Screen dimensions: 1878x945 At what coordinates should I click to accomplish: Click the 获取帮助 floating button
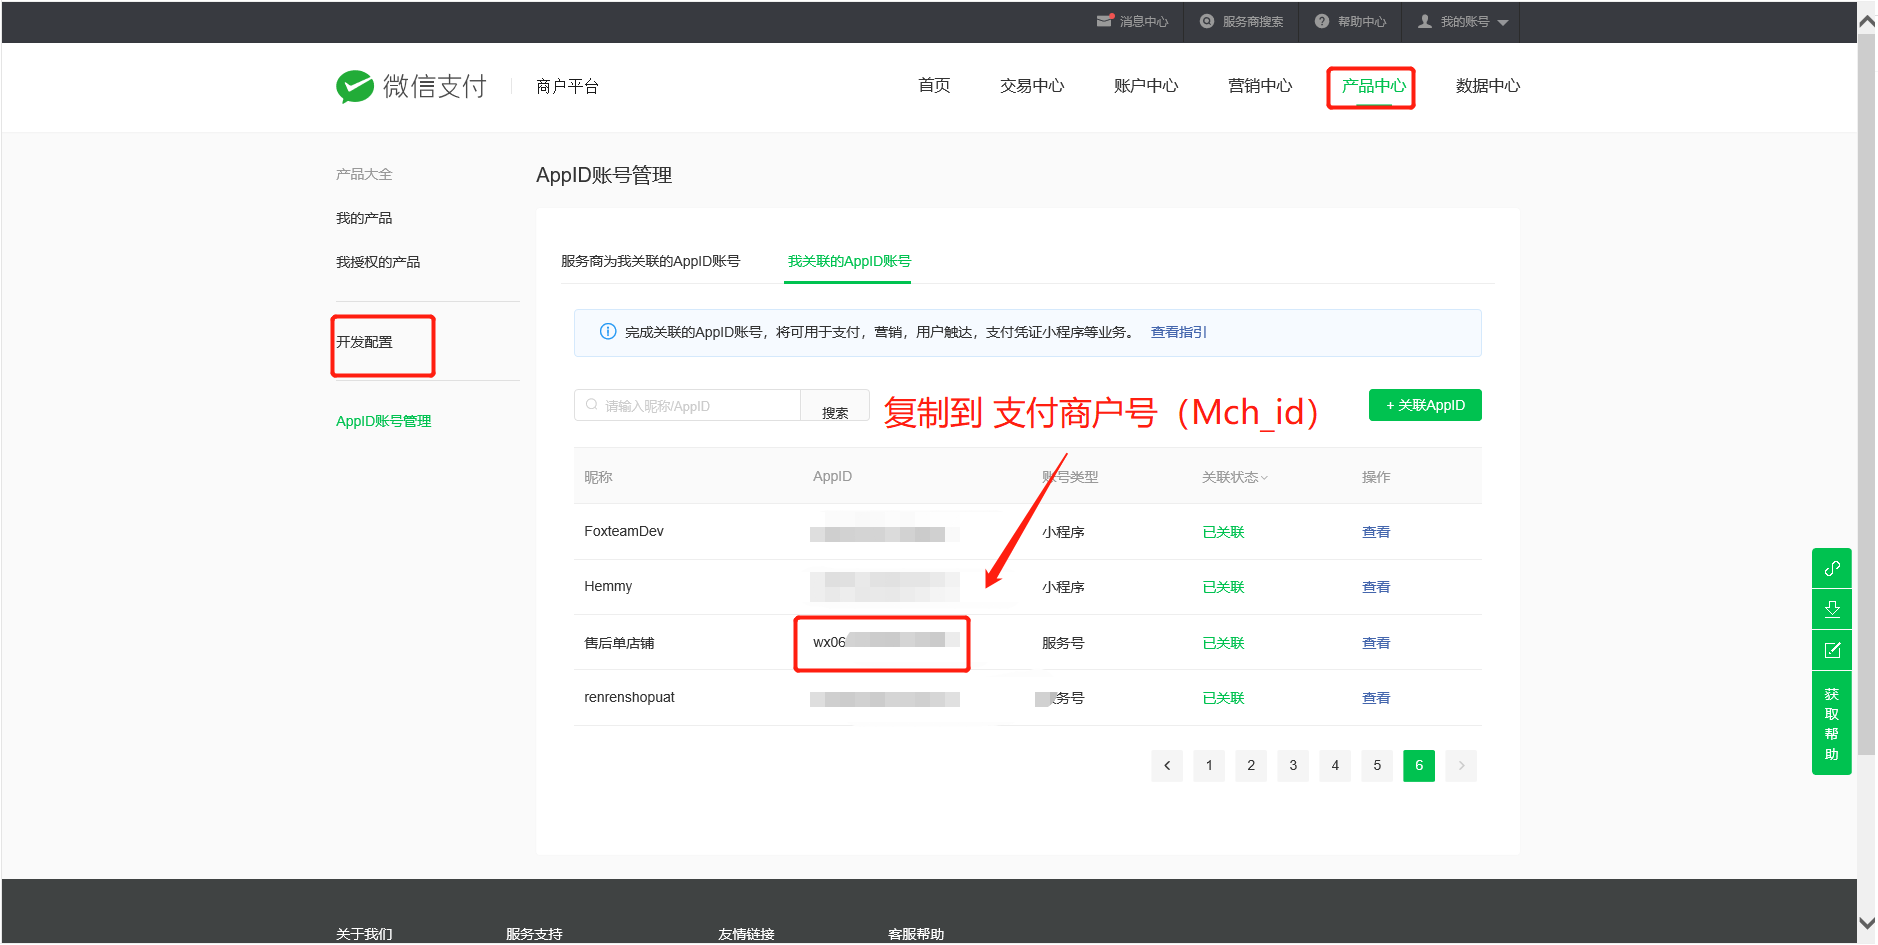point(1832,723)
